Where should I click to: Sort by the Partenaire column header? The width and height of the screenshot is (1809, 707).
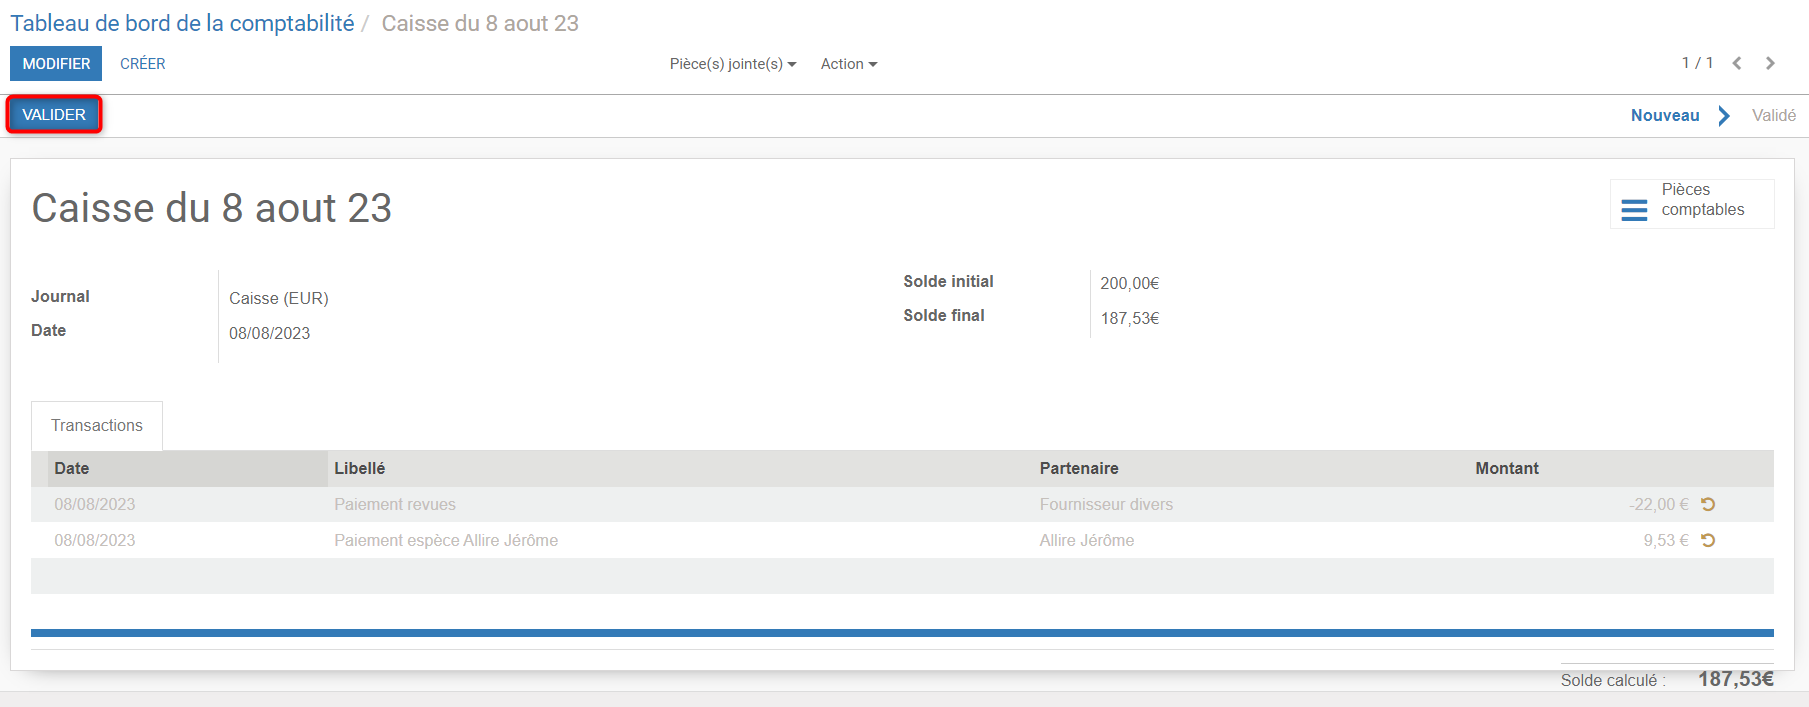click(x=1251, y=468)
